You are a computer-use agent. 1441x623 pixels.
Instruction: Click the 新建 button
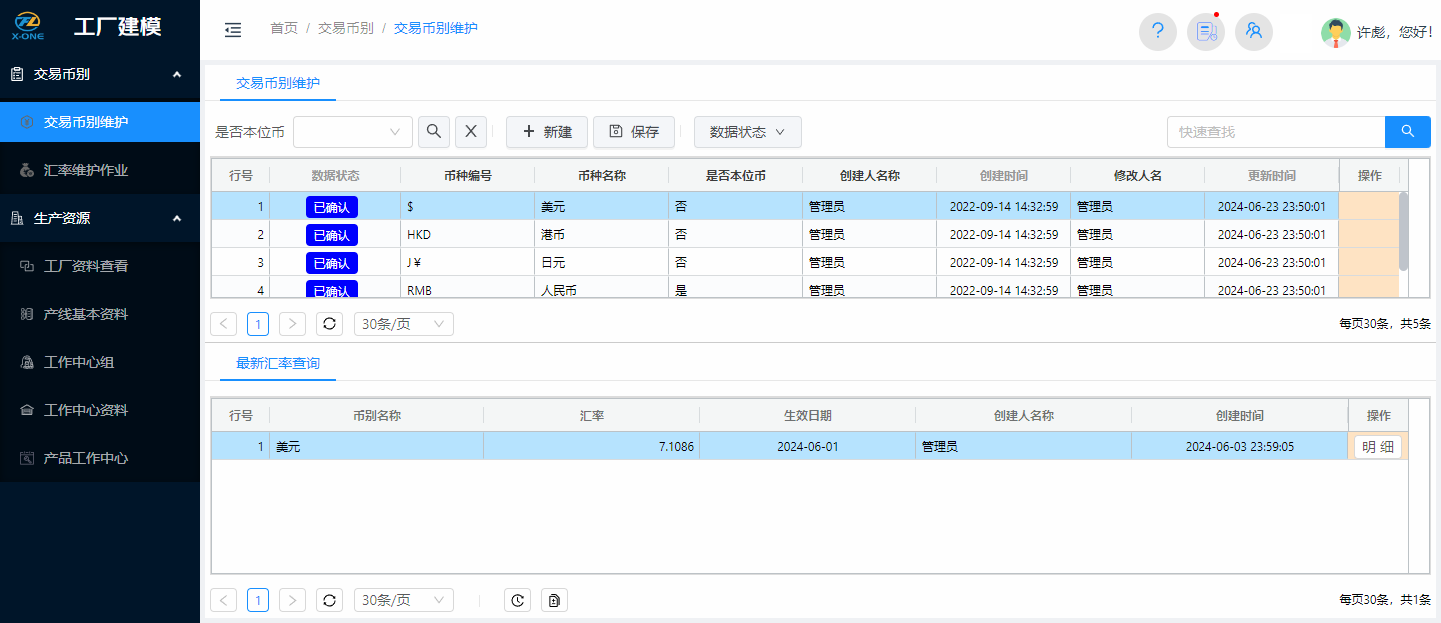pyautogui.click(x=546, y=132)
